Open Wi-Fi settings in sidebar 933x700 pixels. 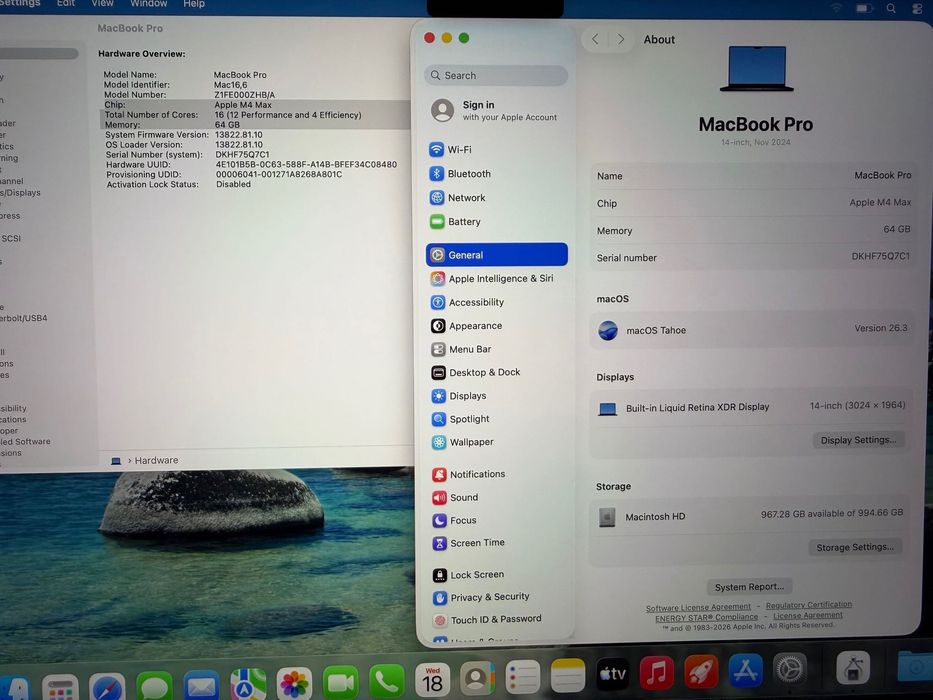[496, 149]
